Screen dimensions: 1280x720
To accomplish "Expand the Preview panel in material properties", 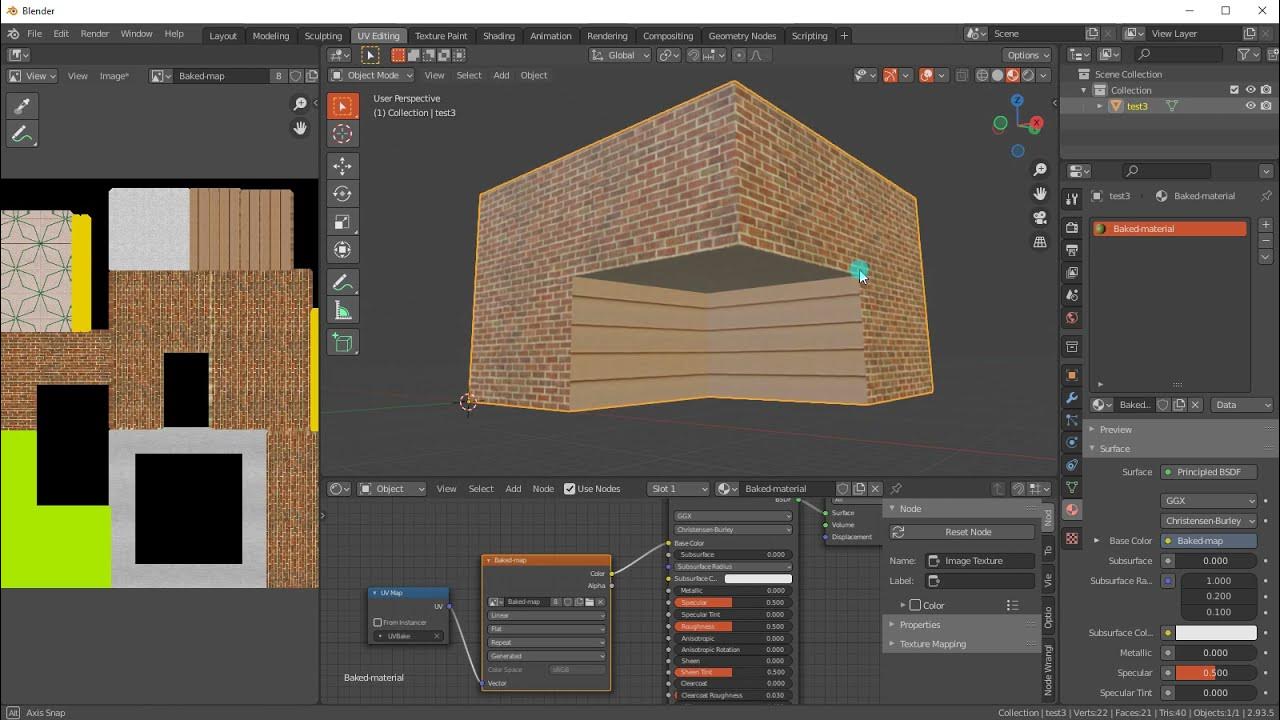I will pyautogui.click(x=1115, y=429).
